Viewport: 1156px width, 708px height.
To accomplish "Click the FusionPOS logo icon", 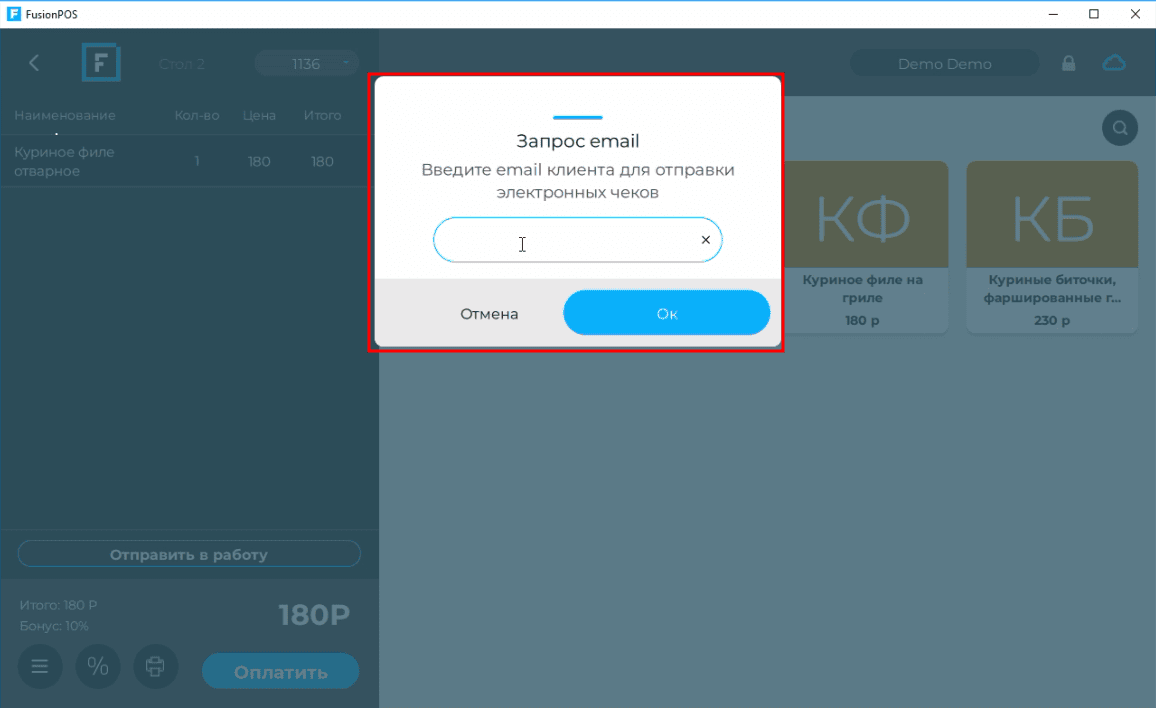I will (101, 63).
